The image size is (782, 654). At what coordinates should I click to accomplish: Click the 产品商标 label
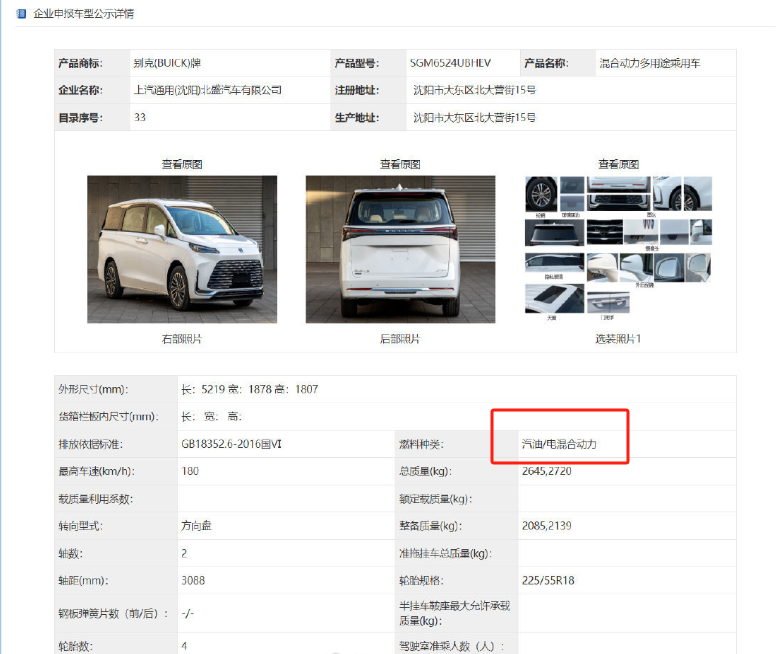coord(80,63)
